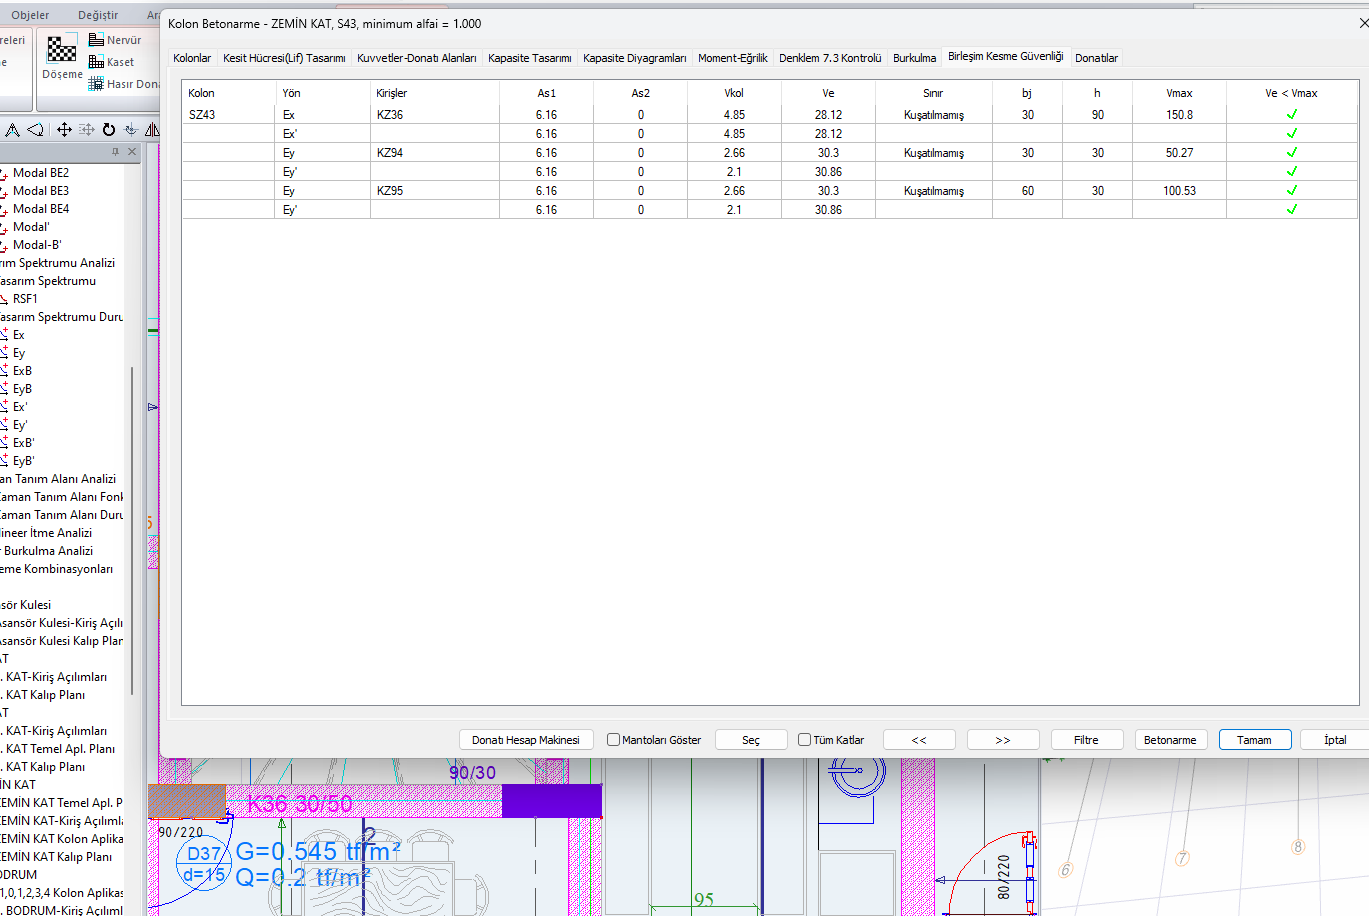Image resolution: width=1369 pixels, height=916 pixels.
Task: Click the A-shaped compass tool icon
Action: pos(12,130)
